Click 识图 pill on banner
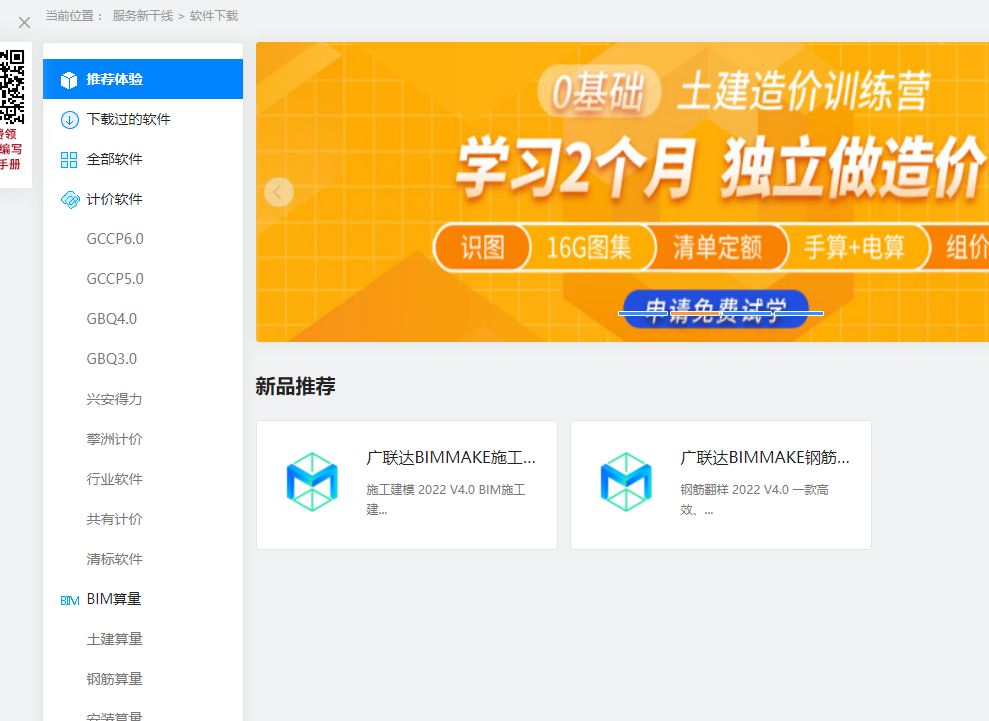The width and height of the screenshot is (989, 721). (482, 247)
